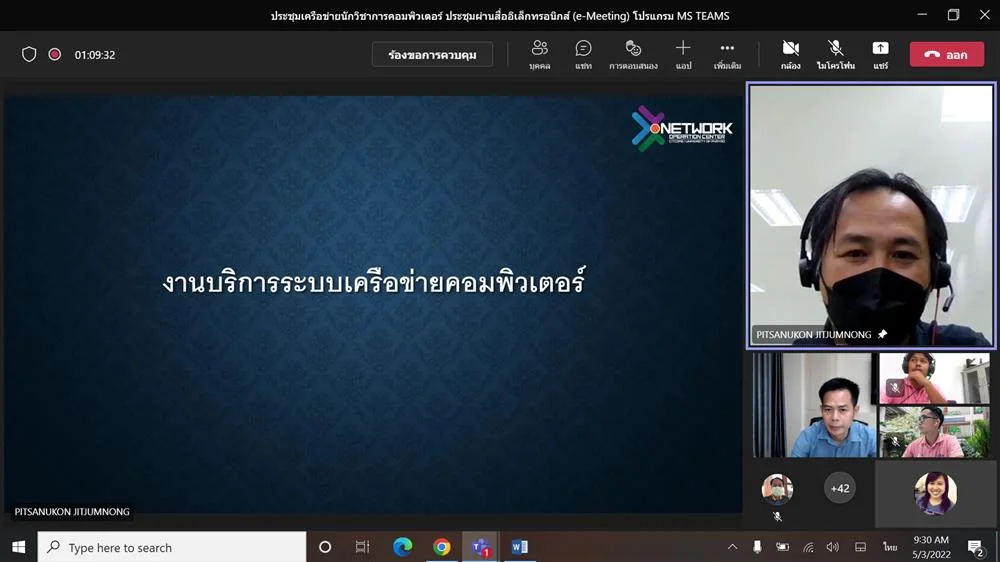Toggle the camera on

pyautogui.click(x=791, y=55)
